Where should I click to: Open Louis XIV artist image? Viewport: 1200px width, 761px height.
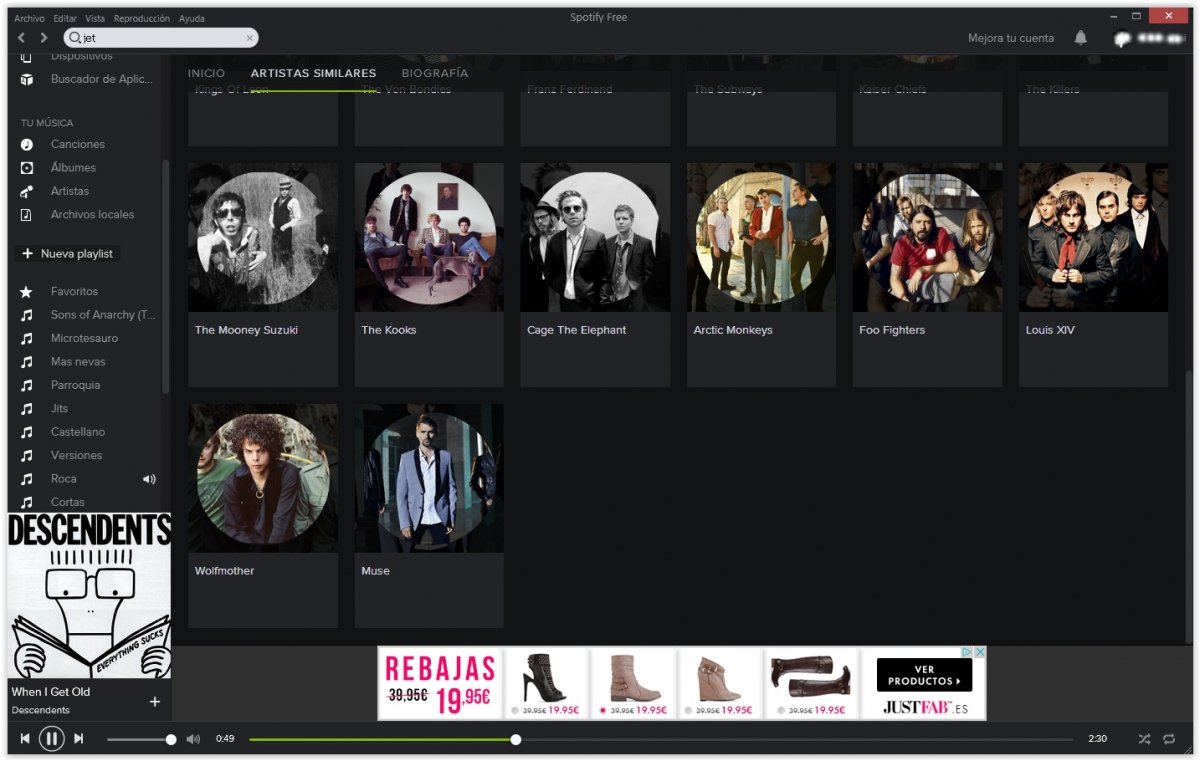coord(1093,237)
